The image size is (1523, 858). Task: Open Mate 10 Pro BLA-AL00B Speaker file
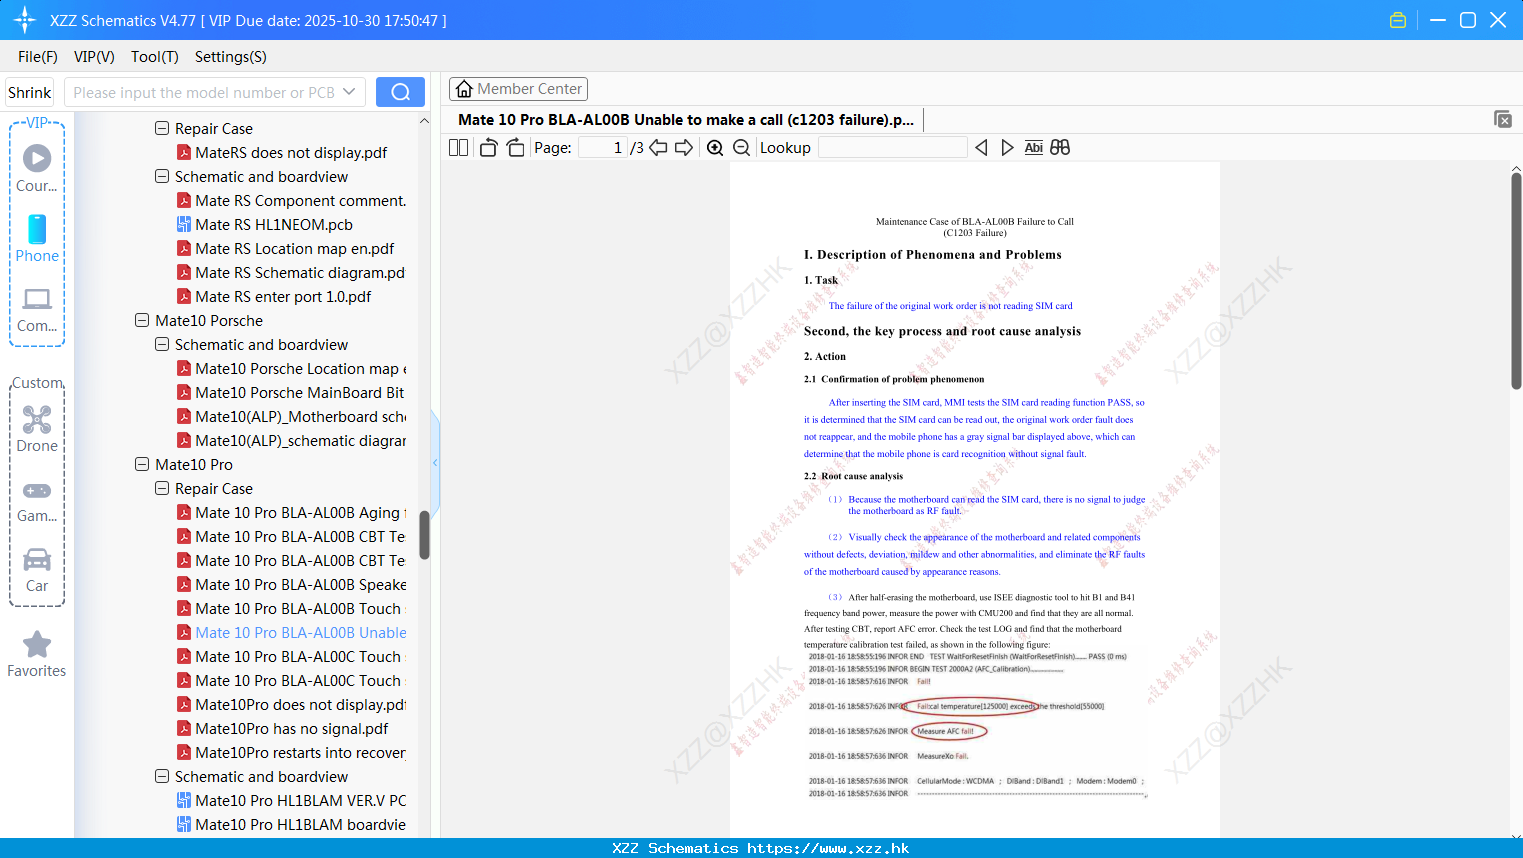(x=292, y=585)
